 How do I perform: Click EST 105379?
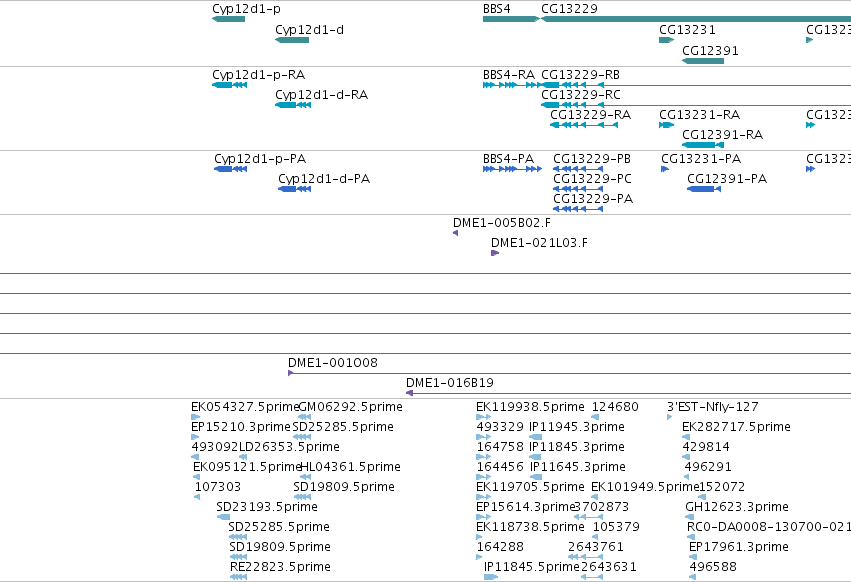pos(595,537)
